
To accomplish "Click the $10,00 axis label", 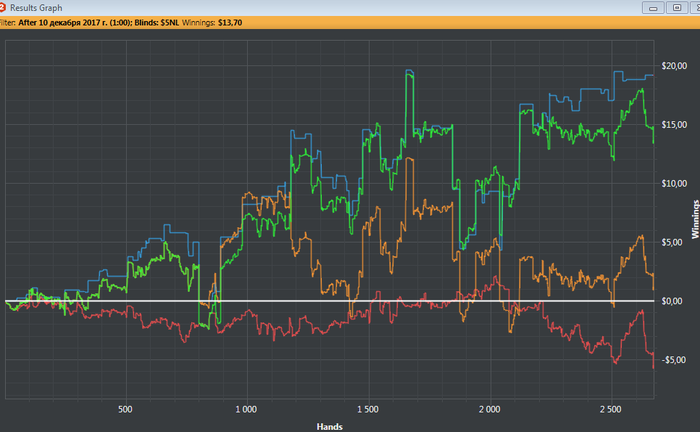I will point(674,183).
